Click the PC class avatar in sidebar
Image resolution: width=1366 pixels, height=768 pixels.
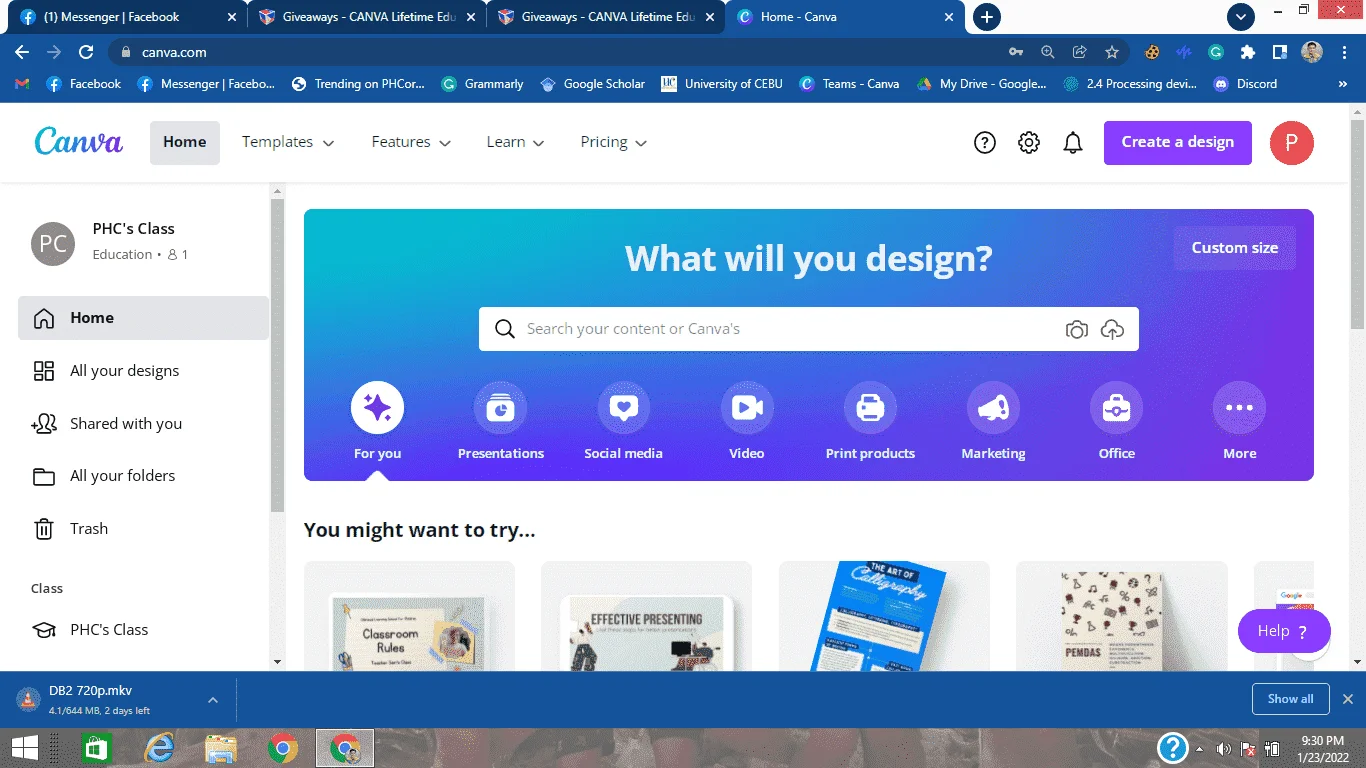tap(53, 243)
